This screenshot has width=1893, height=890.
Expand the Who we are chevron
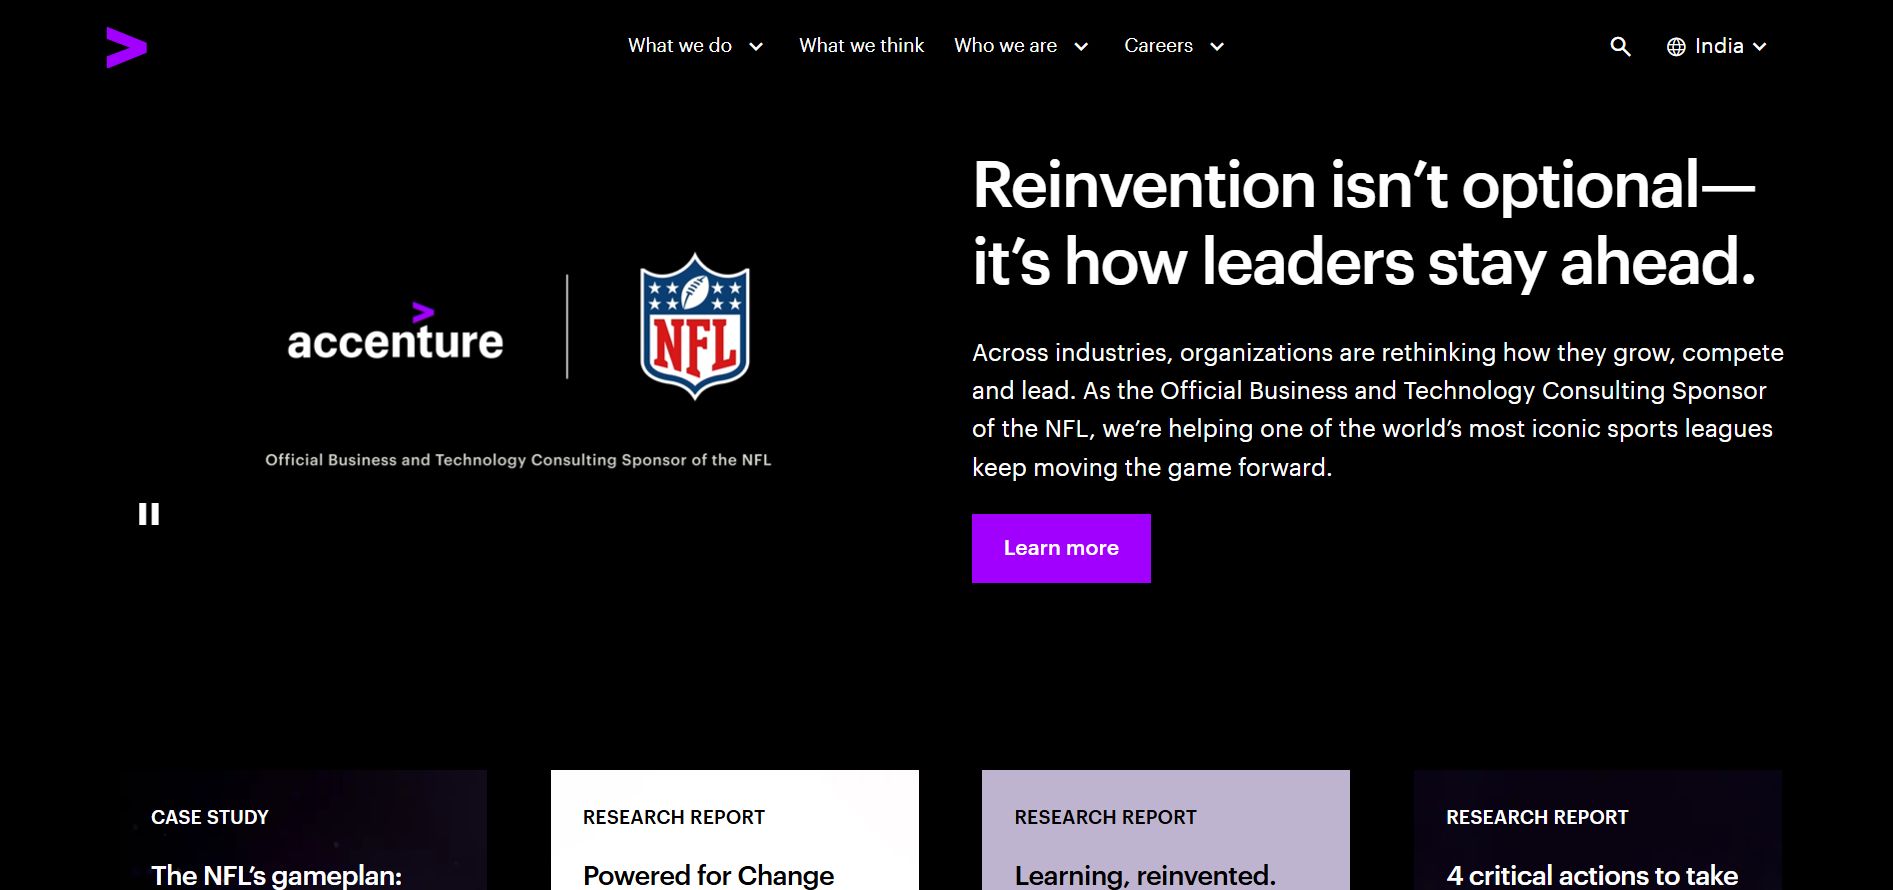(x=1081, y=47)
